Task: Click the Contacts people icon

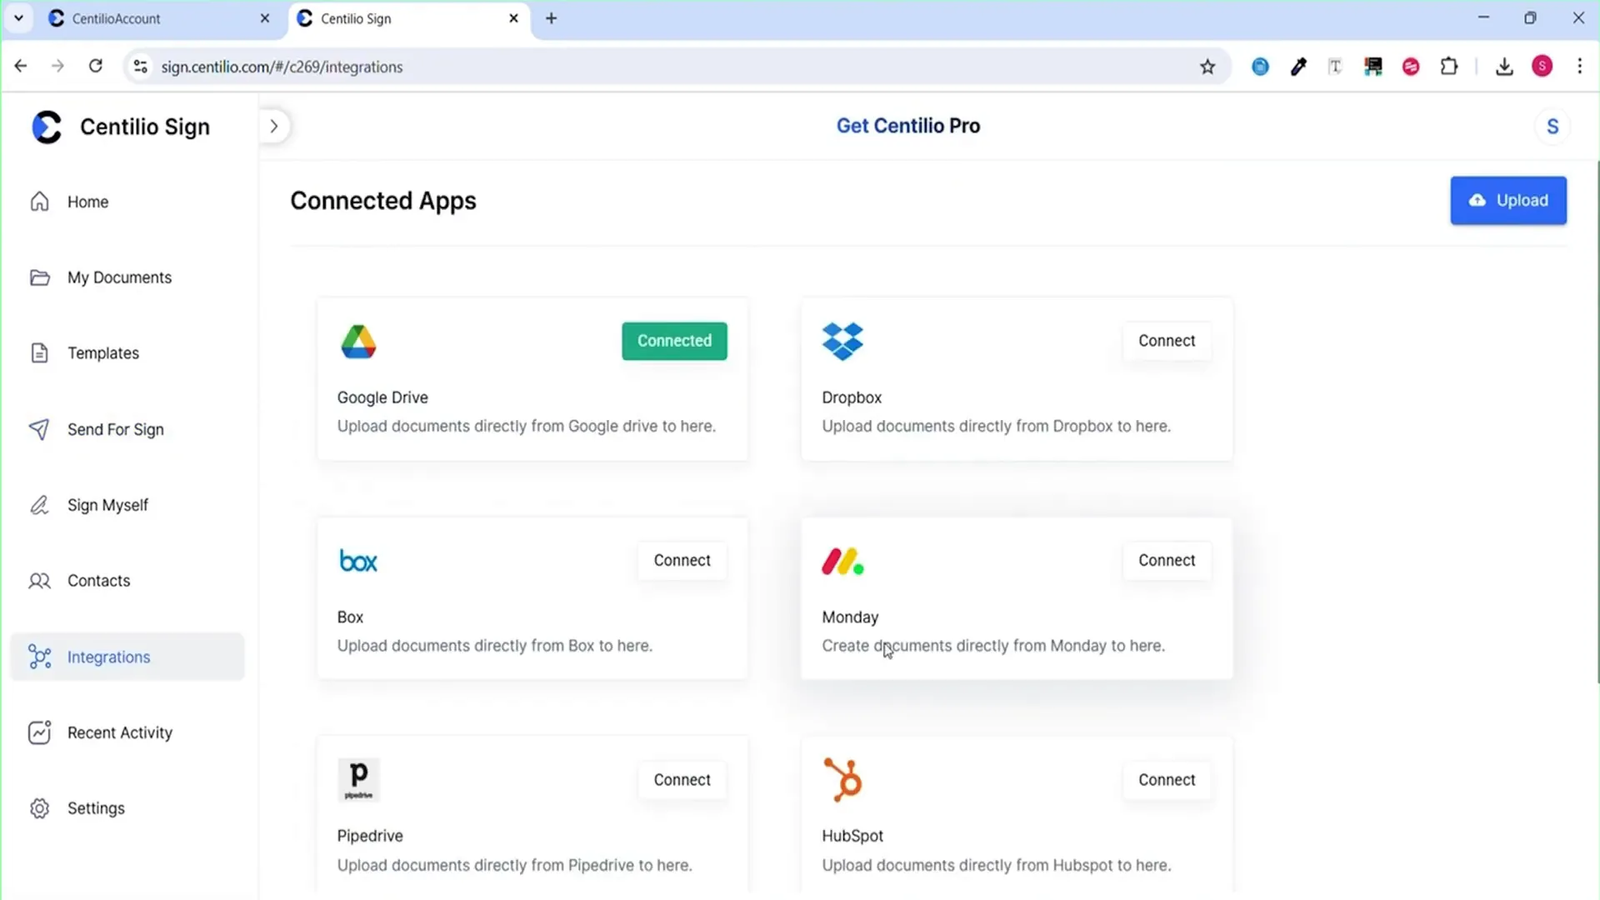Action: [x=39, y=581]
